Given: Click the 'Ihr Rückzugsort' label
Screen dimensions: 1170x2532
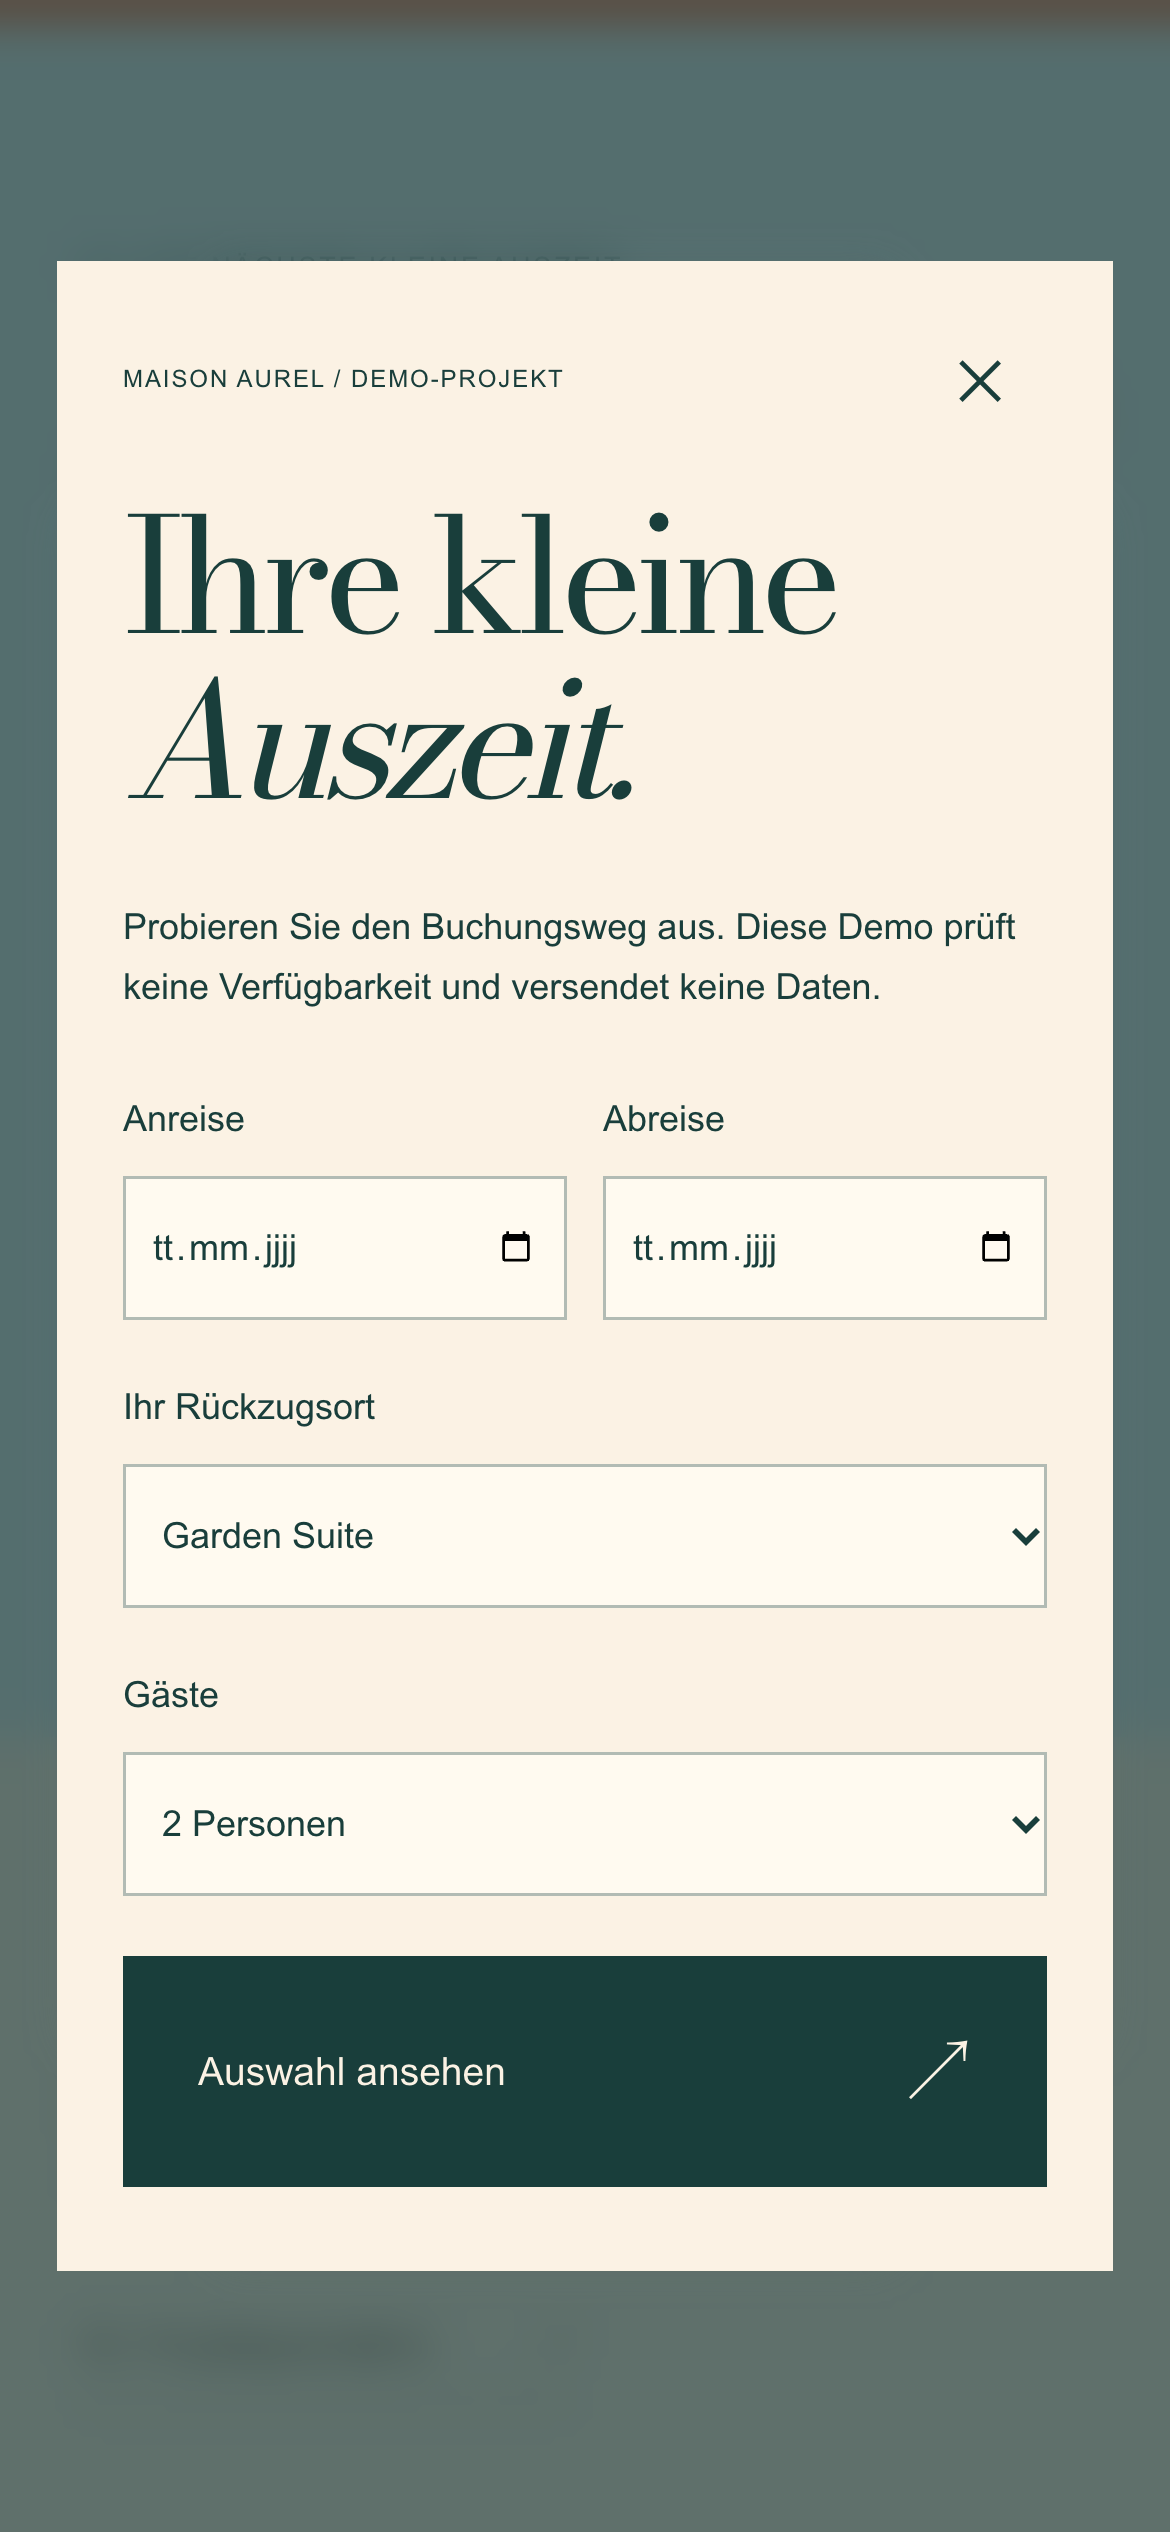Looking at the screenshot, I should pyautogui.click(x=249, y=1407).
